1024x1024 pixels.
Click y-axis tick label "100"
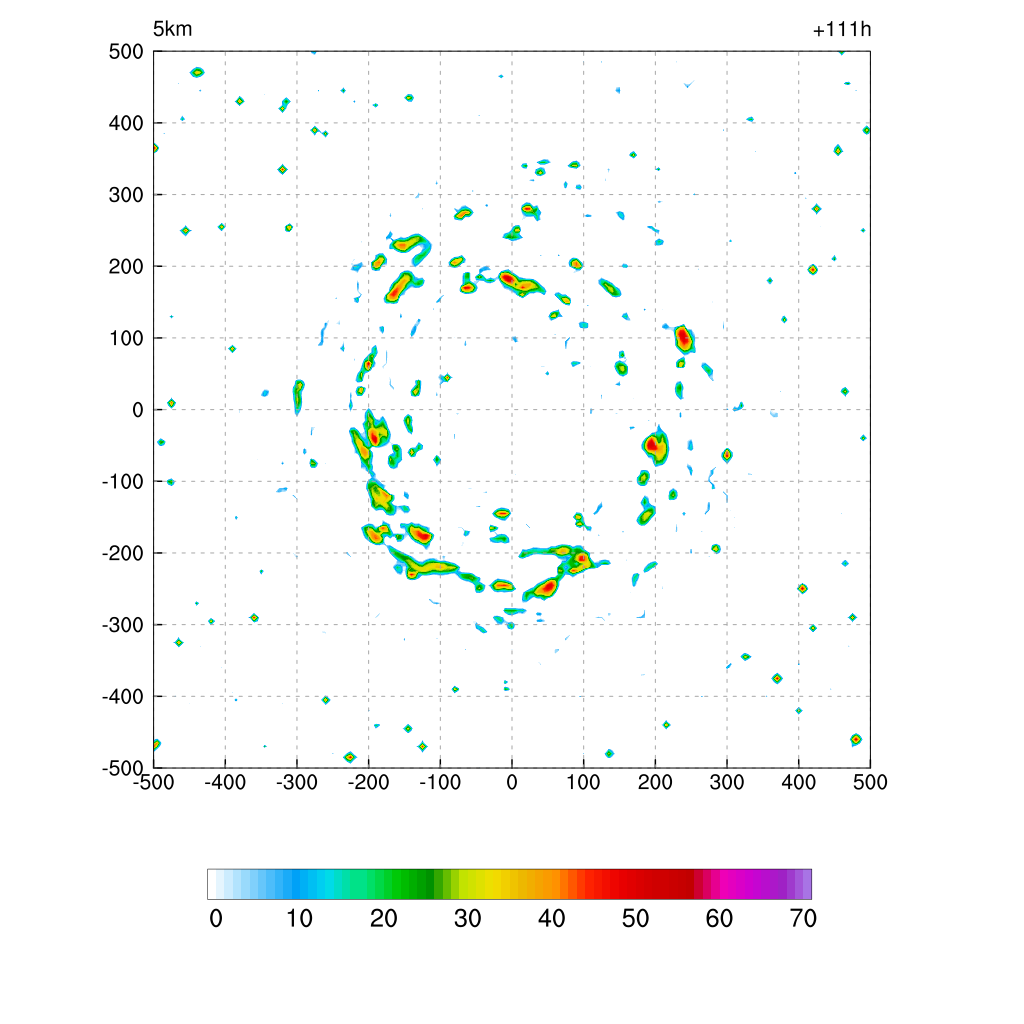tap(126, 338)
